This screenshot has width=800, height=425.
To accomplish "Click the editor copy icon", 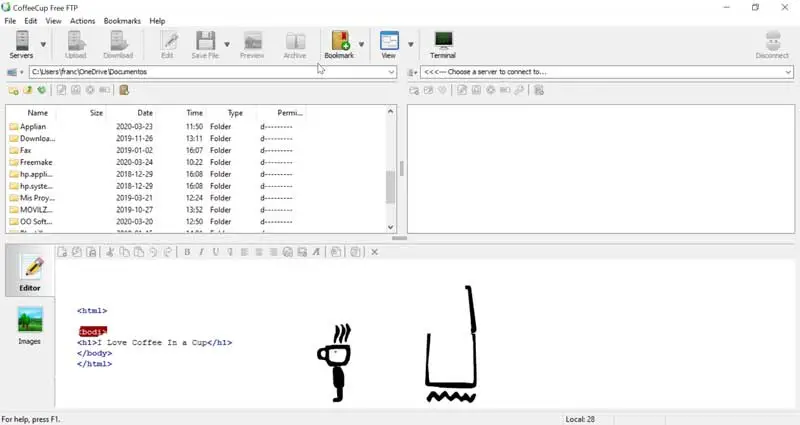I will pyautogui.click(x=124, y=252).
